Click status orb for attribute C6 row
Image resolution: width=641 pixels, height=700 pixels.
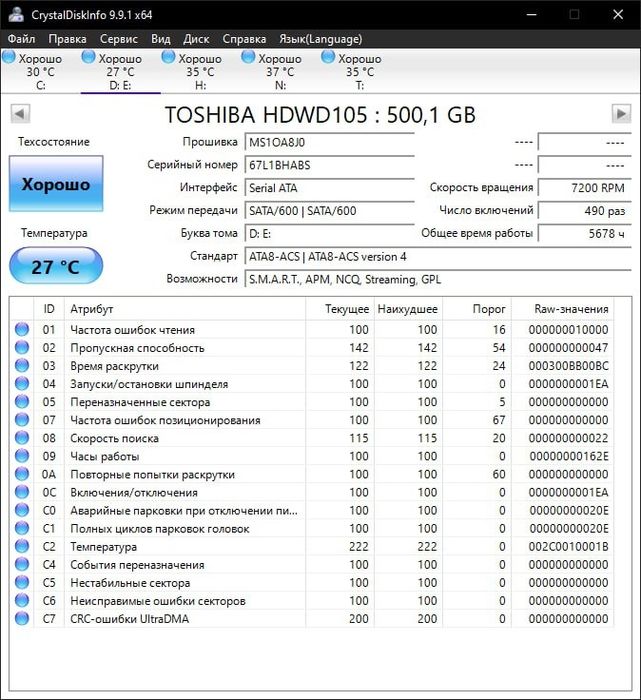(x=22, y=600)
